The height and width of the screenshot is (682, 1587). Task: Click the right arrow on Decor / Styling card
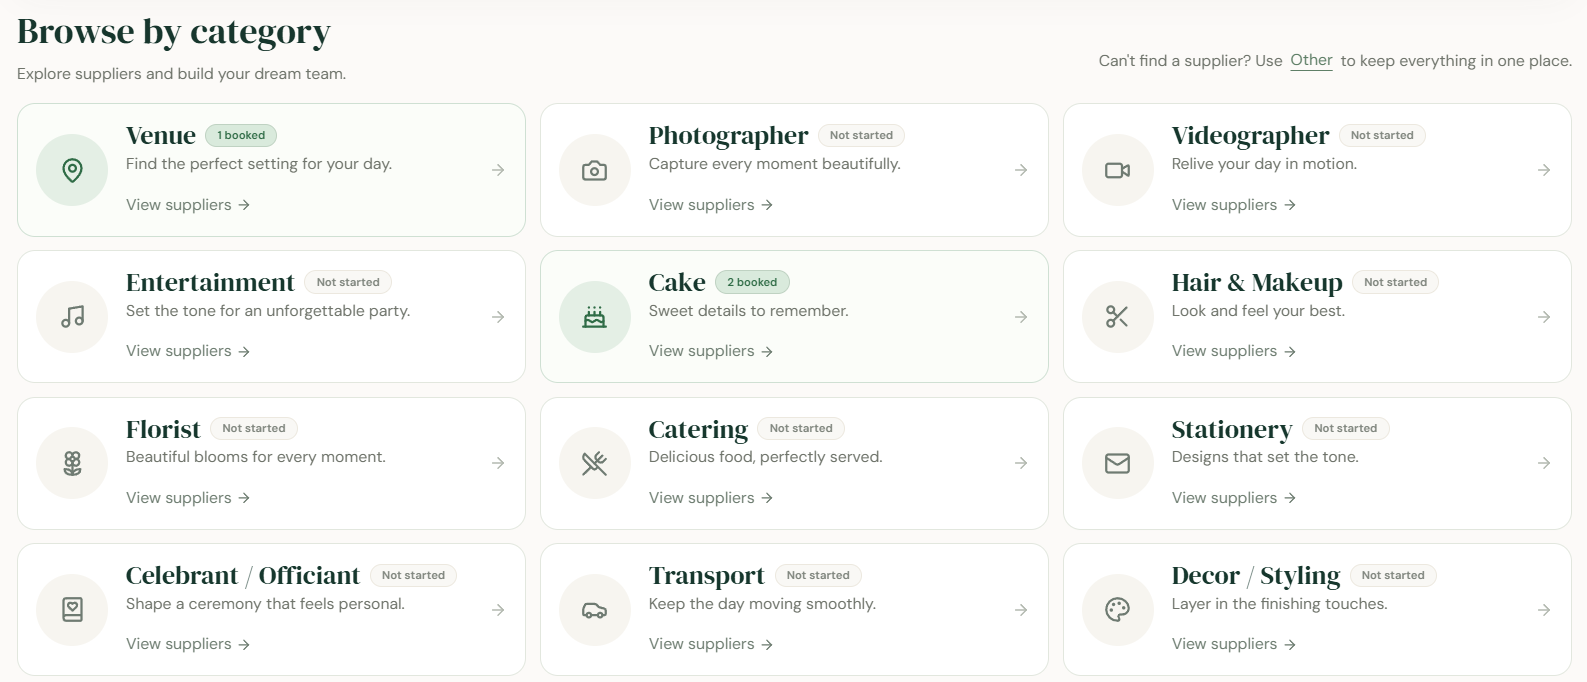(x=1544, y=610)
